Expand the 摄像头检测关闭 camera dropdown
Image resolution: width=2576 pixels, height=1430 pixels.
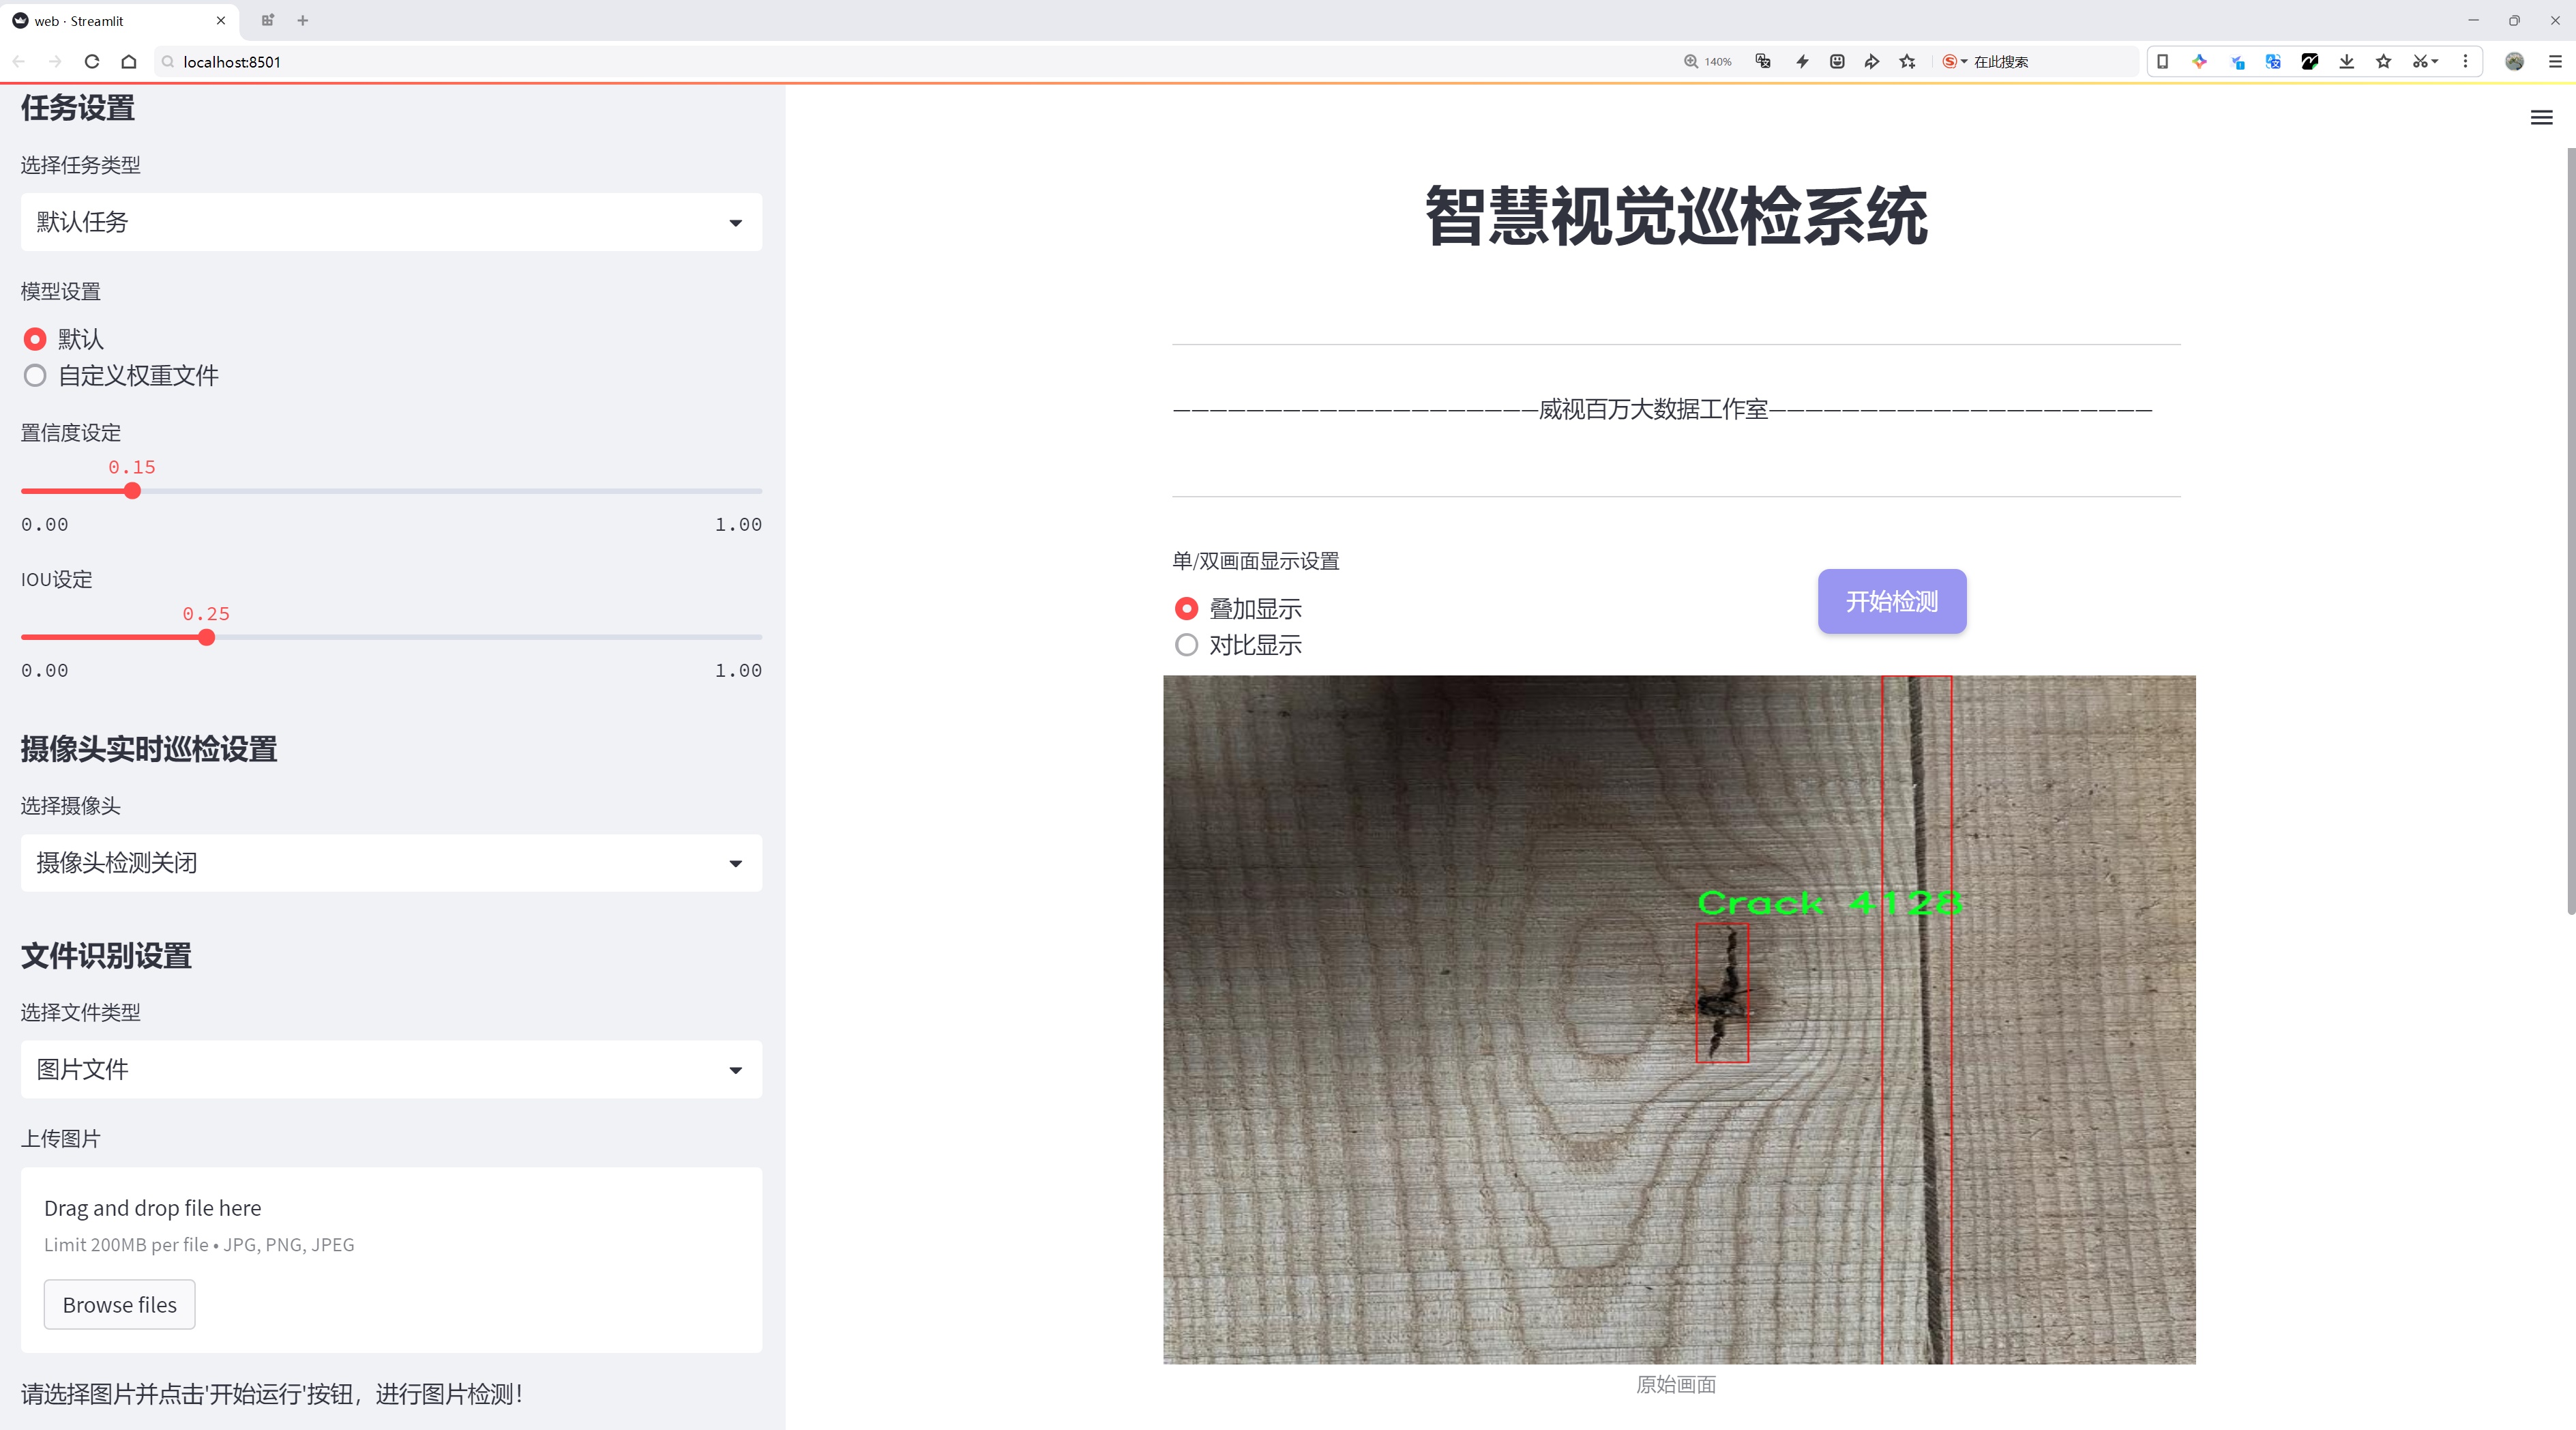[391, 863]
